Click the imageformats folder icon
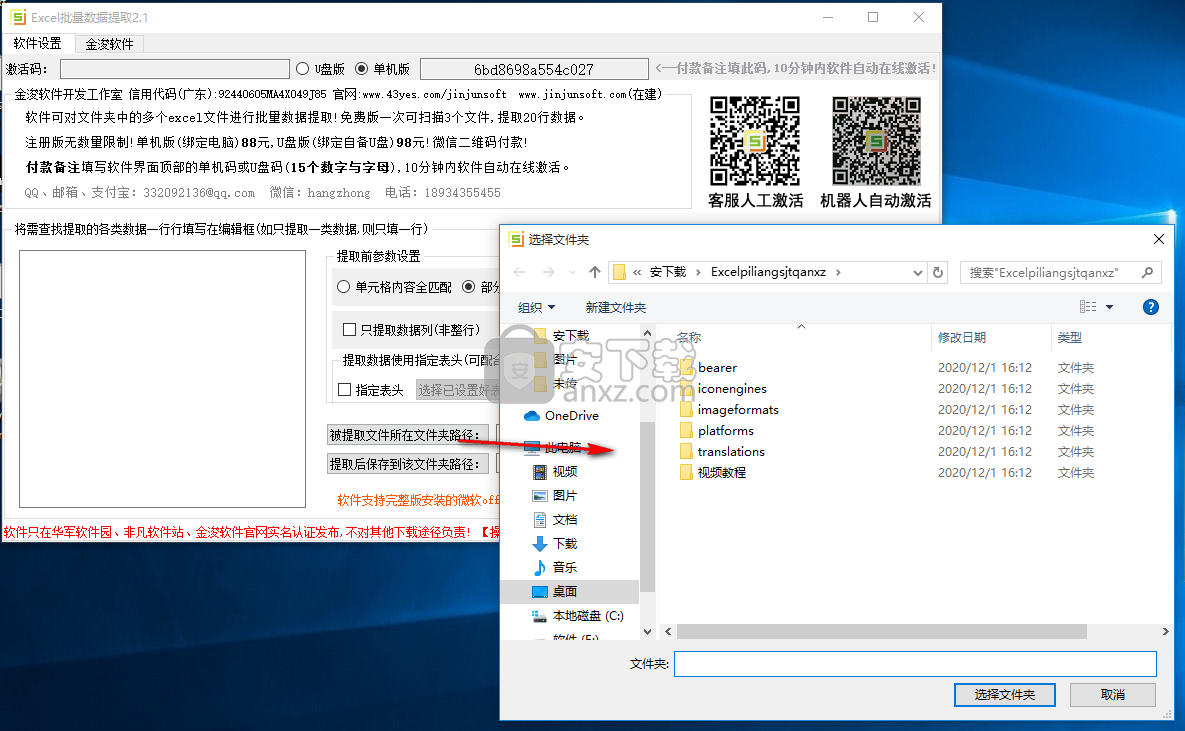The image size is (1185, 731). pyautogui.click(x=686, y=410)
